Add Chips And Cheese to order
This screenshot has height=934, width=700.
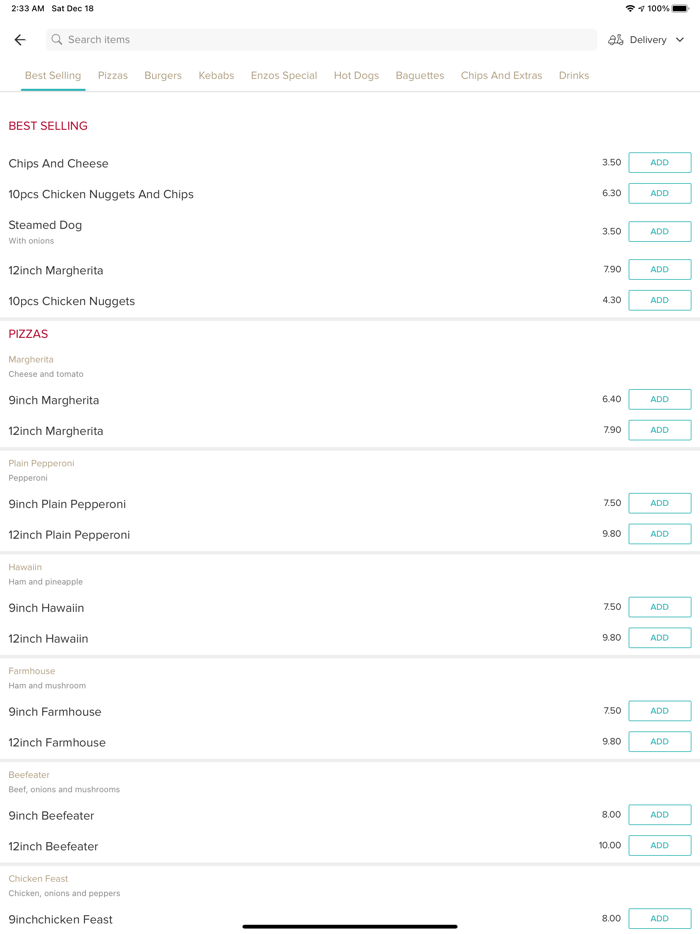(659, 162)
